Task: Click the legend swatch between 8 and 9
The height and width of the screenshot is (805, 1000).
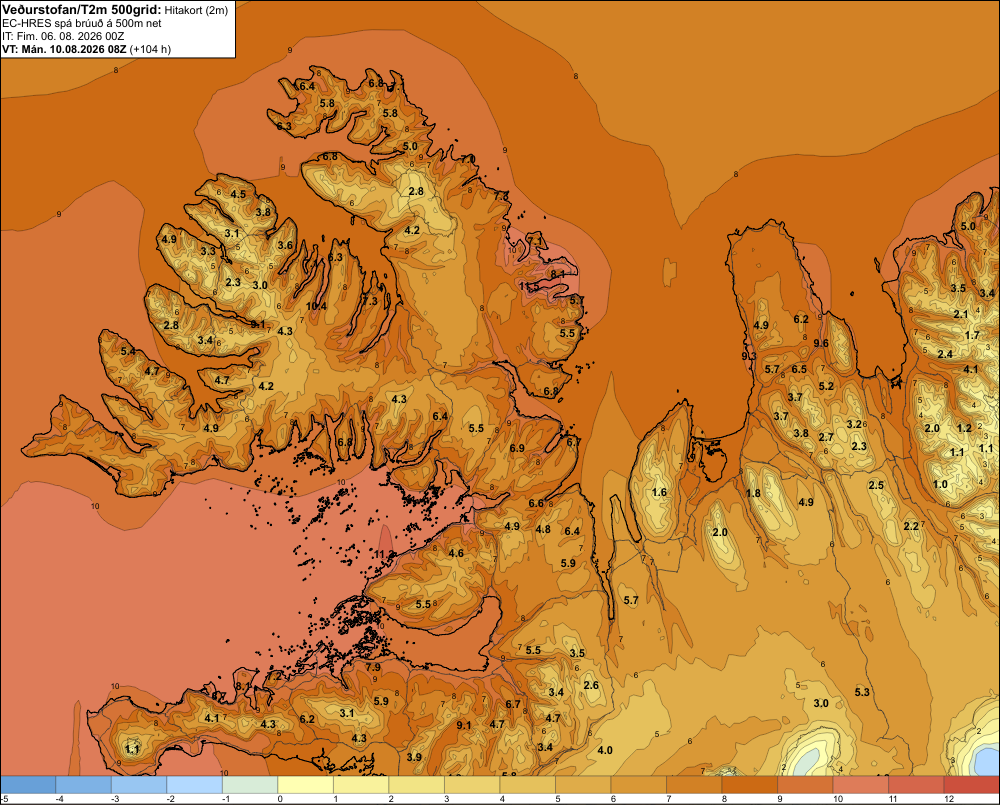Action: pyautogui.click(x=749, y=785)
